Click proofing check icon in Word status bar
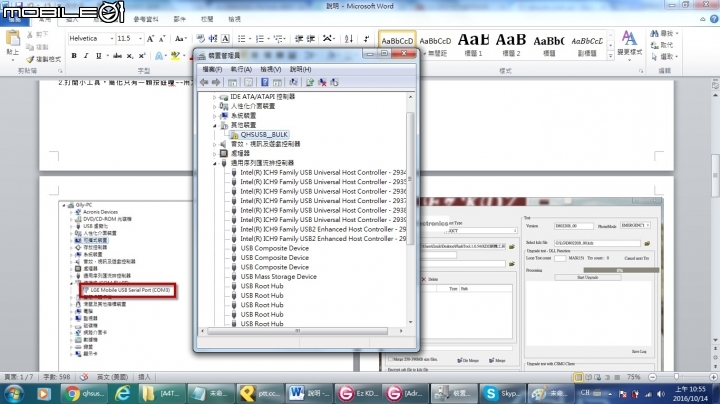 (84, 377)
